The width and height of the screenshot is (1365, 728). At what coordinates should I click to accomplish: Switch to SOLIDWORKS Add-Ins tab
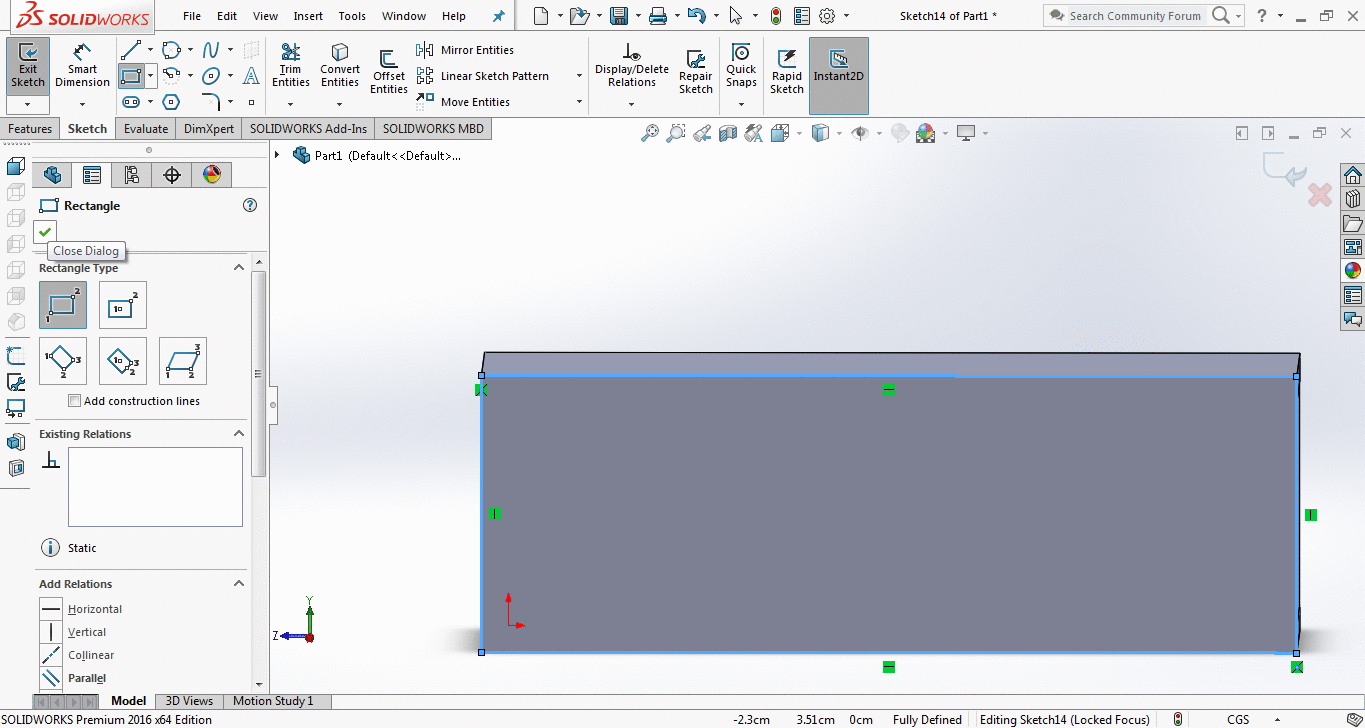point(308,129)
